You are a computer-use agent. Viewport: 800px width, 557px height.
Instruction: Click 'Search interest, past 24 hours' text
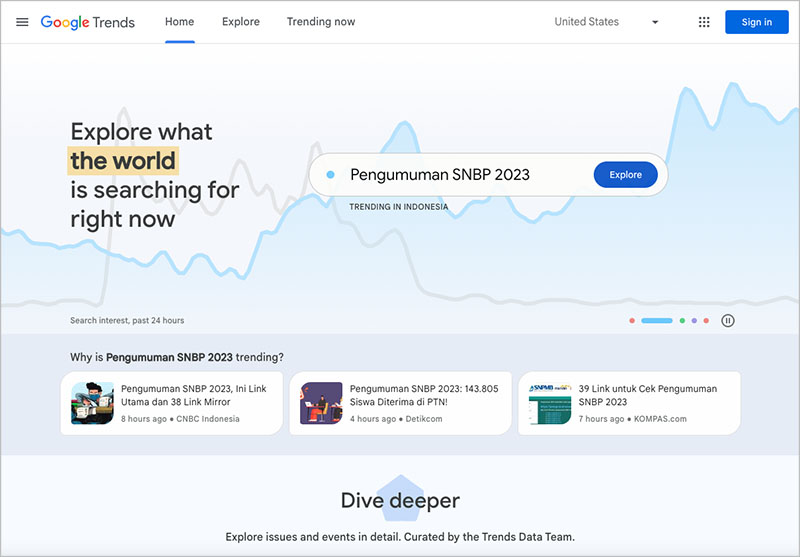127,320
